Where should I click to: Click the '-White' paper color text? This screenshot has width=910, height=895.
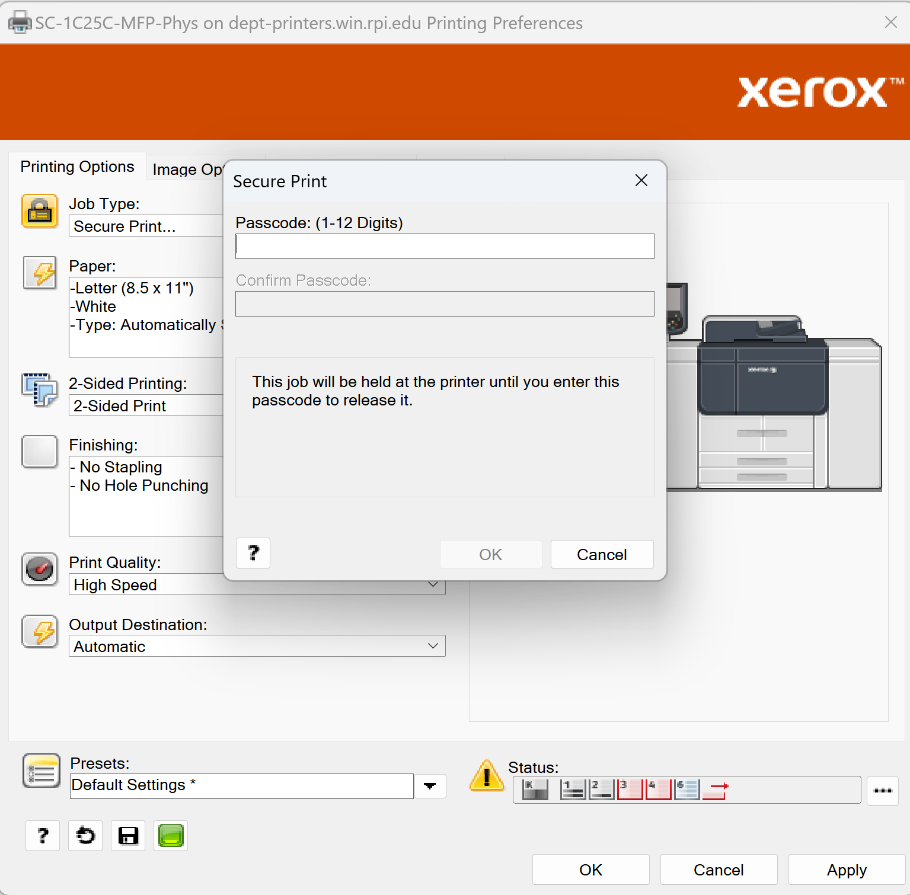(92, 306)
